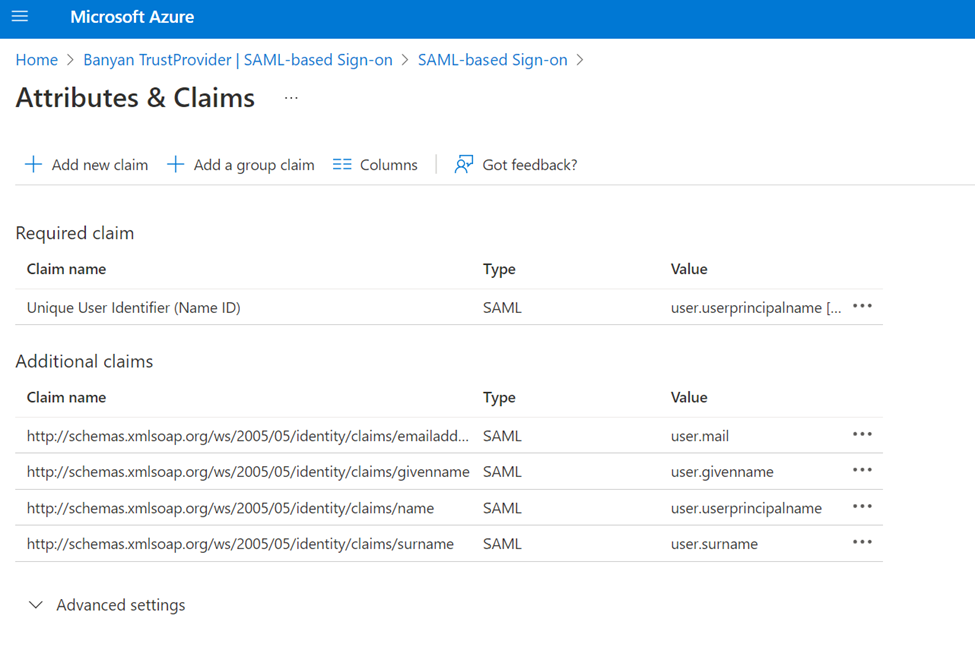Open context menu for user.surname claim row
This screenshot has width=975, height=650.
point(862,542)
